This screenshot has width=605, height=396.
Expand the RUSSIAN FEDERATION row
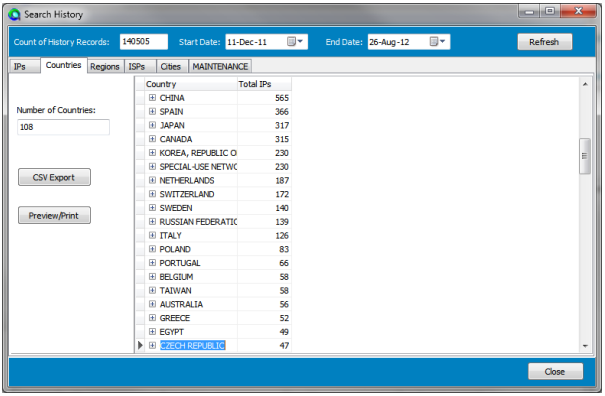152,222
